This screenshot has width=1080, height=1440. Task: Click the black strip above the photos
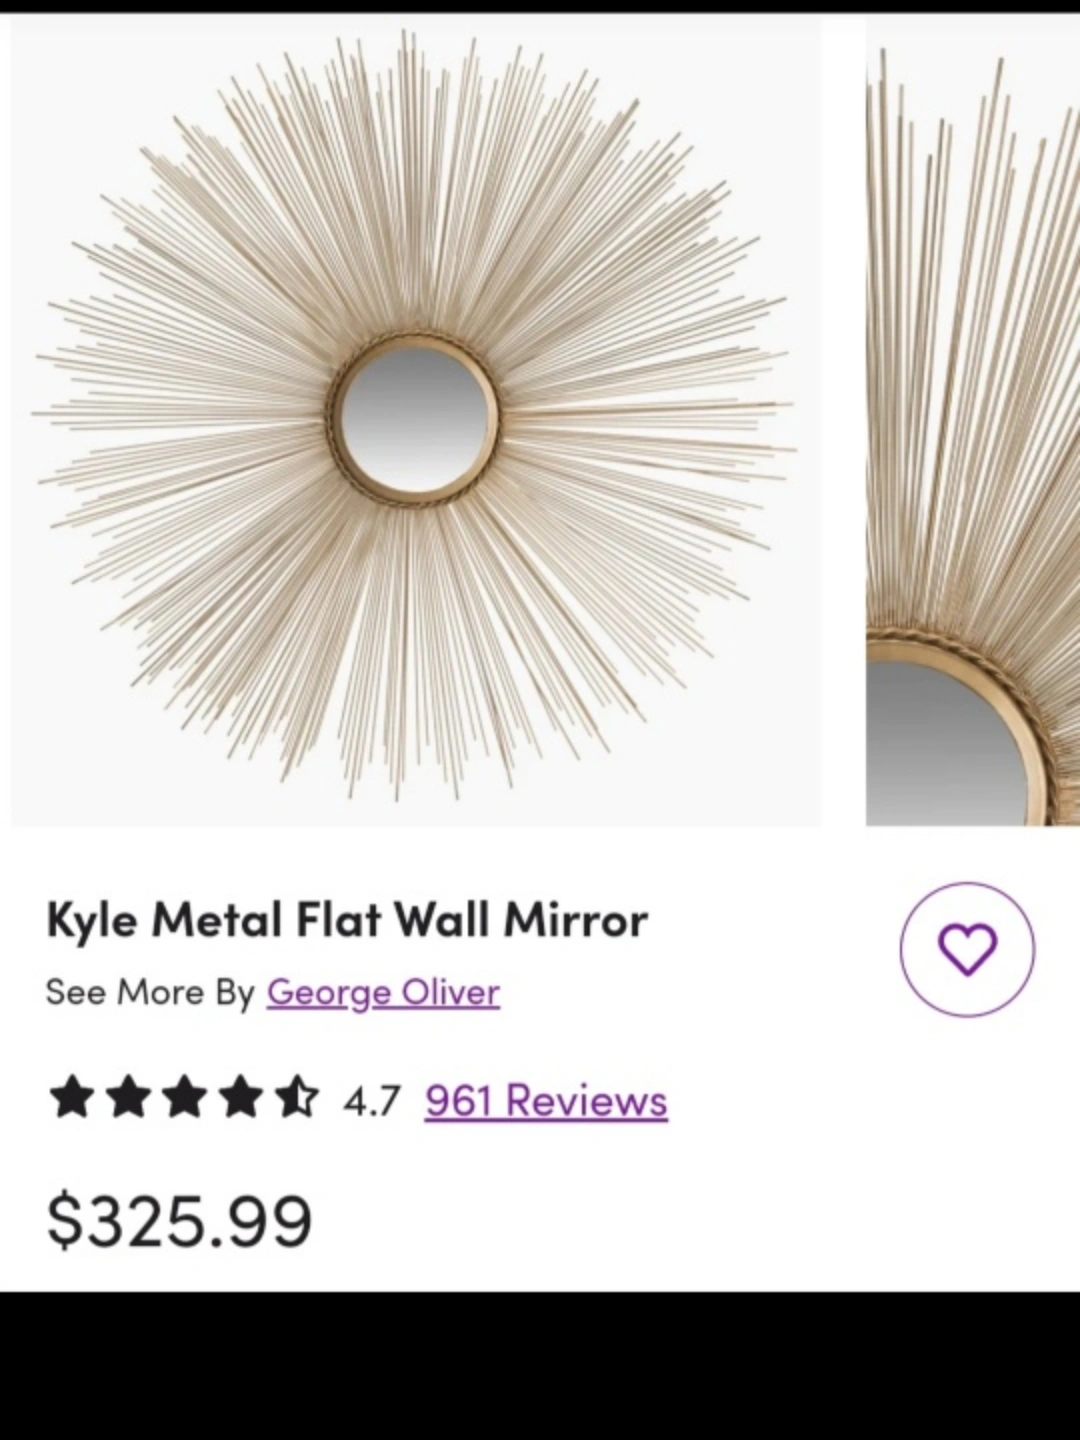click(x=540, y=6)
